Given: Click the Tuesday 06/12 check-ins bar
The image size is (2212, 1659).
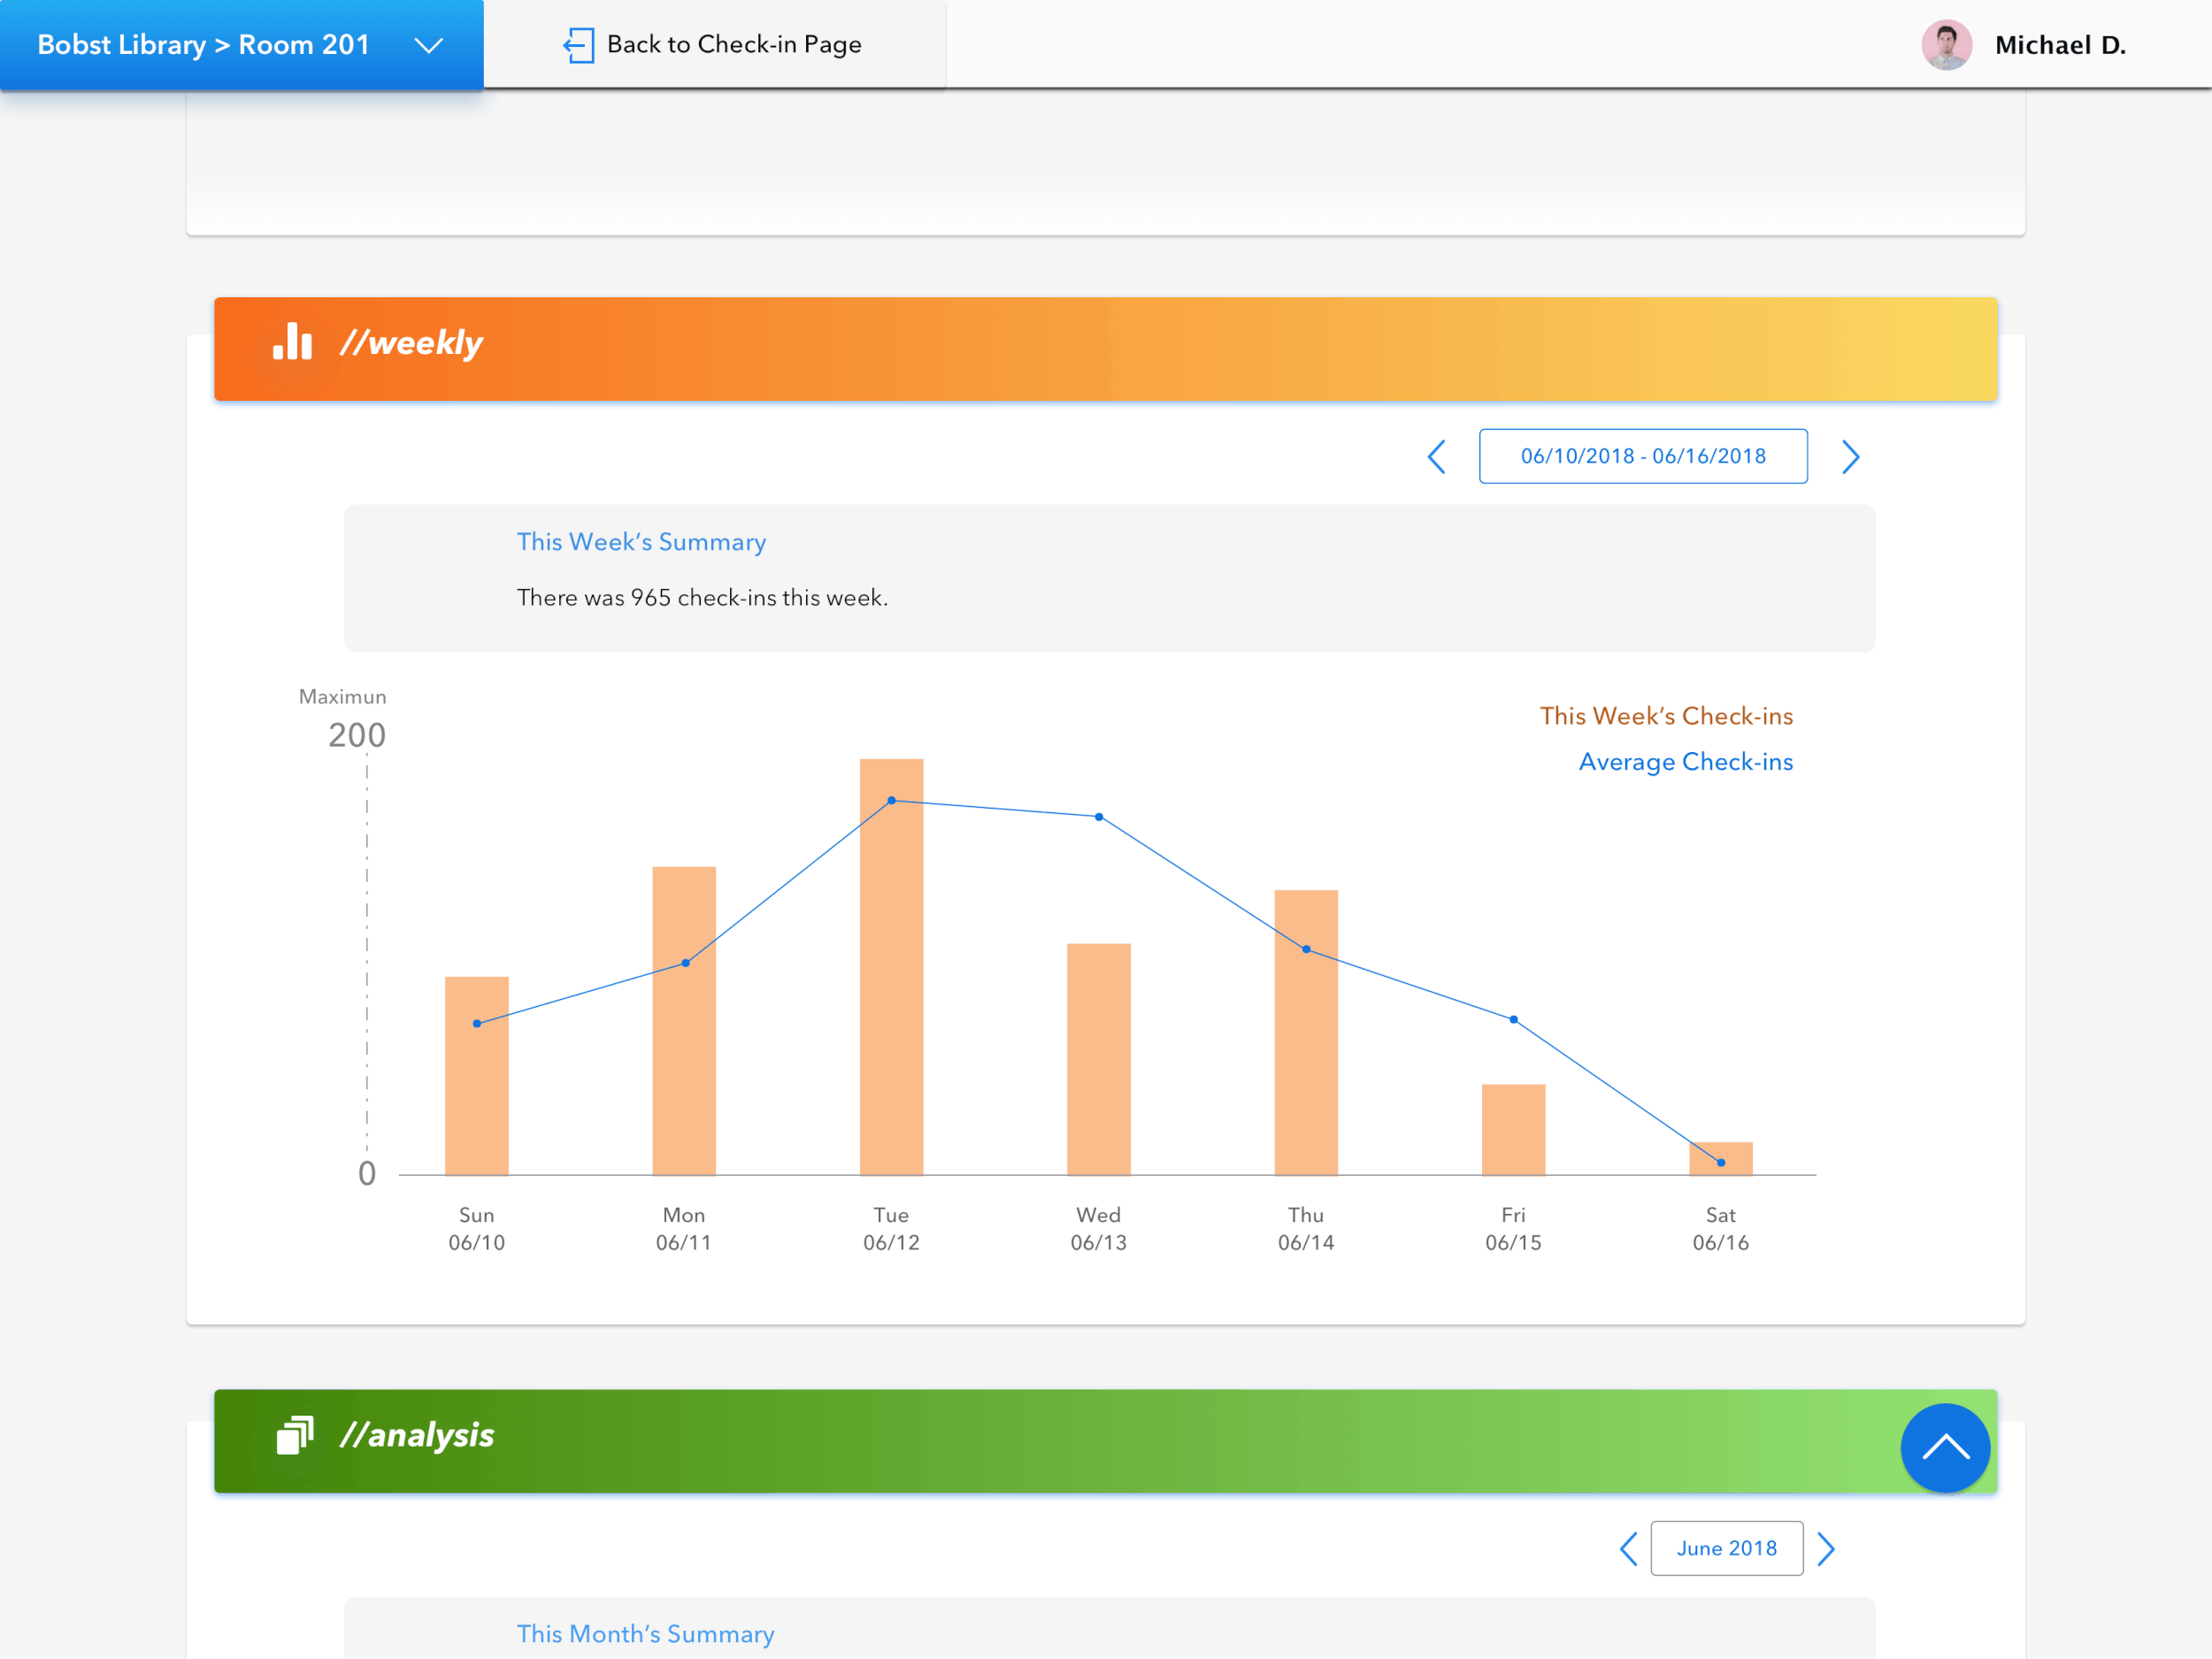Looking at the screenshot, I should 891,1000.
